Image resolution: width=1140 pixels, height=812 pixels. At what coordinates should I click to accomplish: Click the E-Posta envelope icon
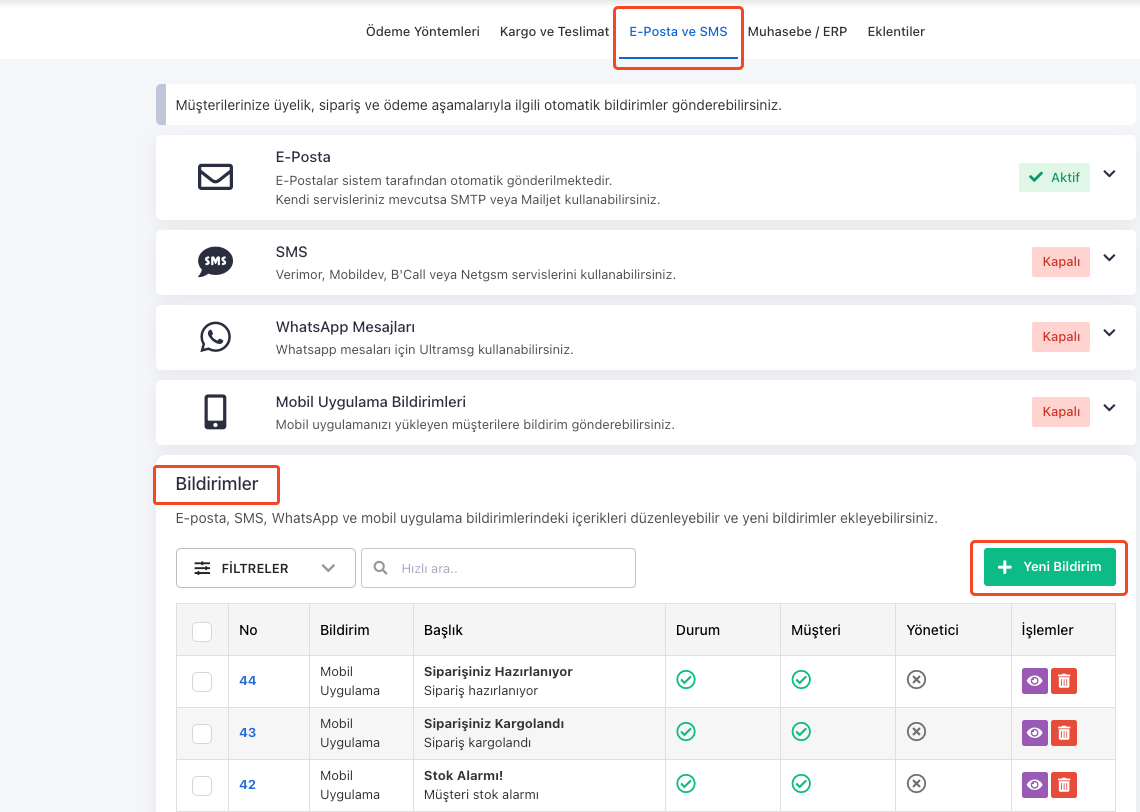(215, 177)
